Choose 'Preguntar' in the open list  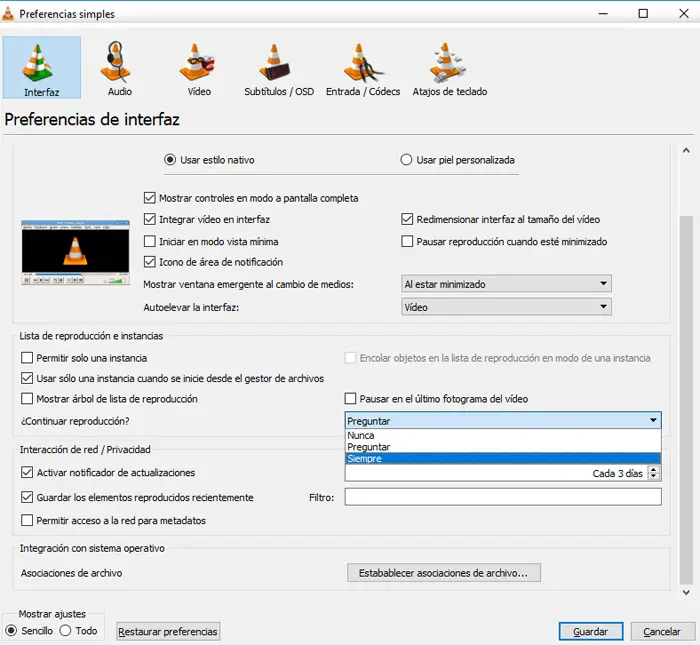click(x=503, y=447)
